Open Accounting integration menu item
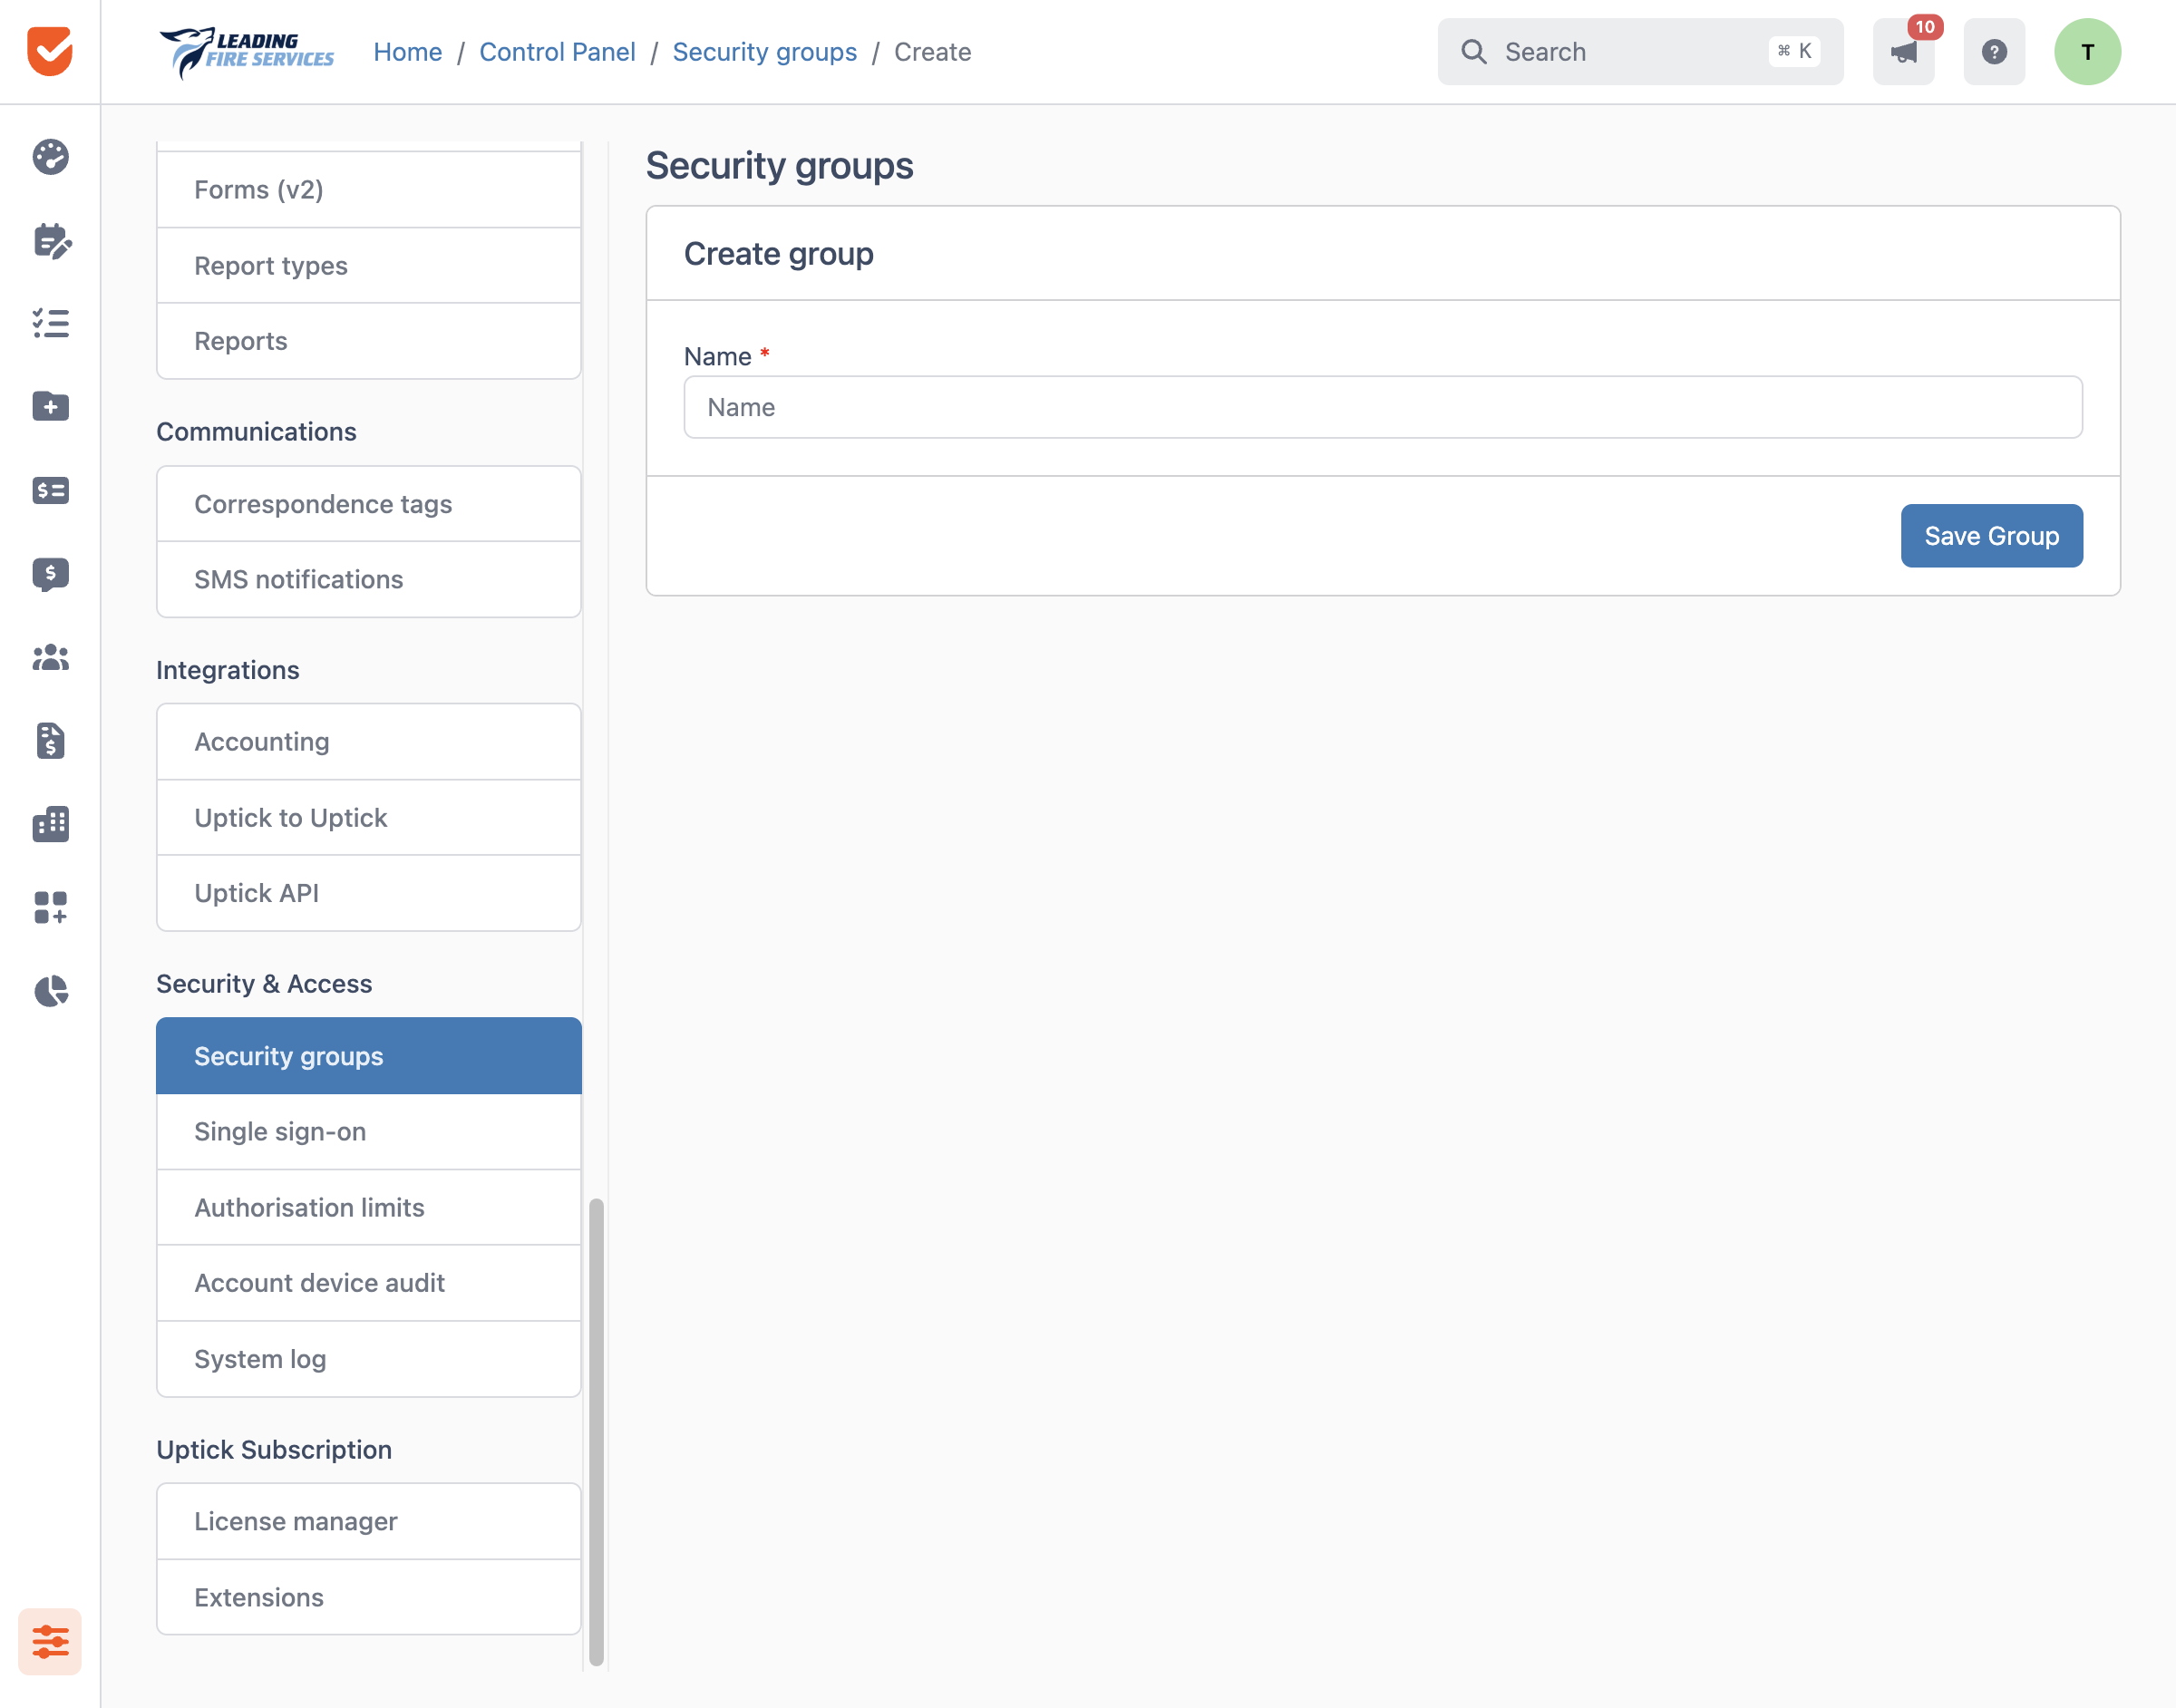The height and width of the screenshot is (1708, 2176). coord(369,742)
